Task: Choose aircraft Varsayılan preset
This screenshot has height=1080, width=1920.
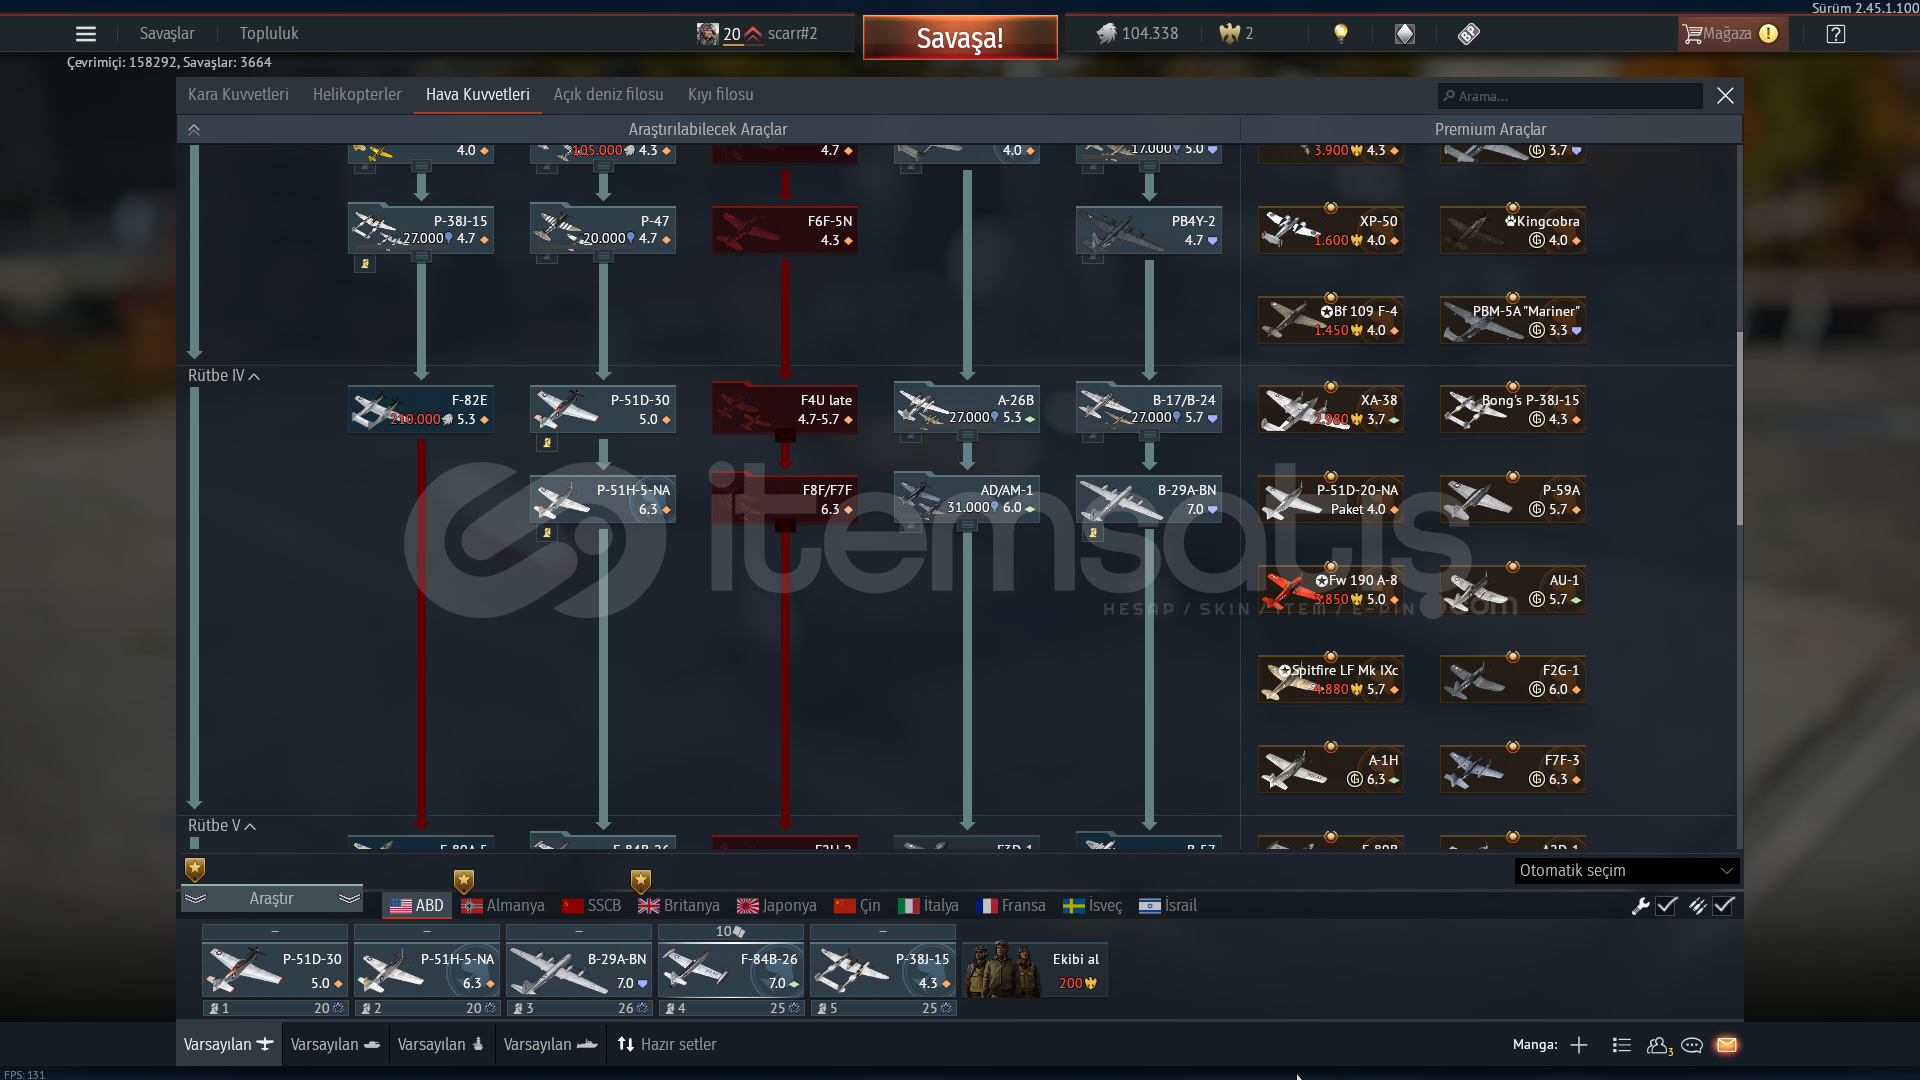Action: tap(228, 1045)
